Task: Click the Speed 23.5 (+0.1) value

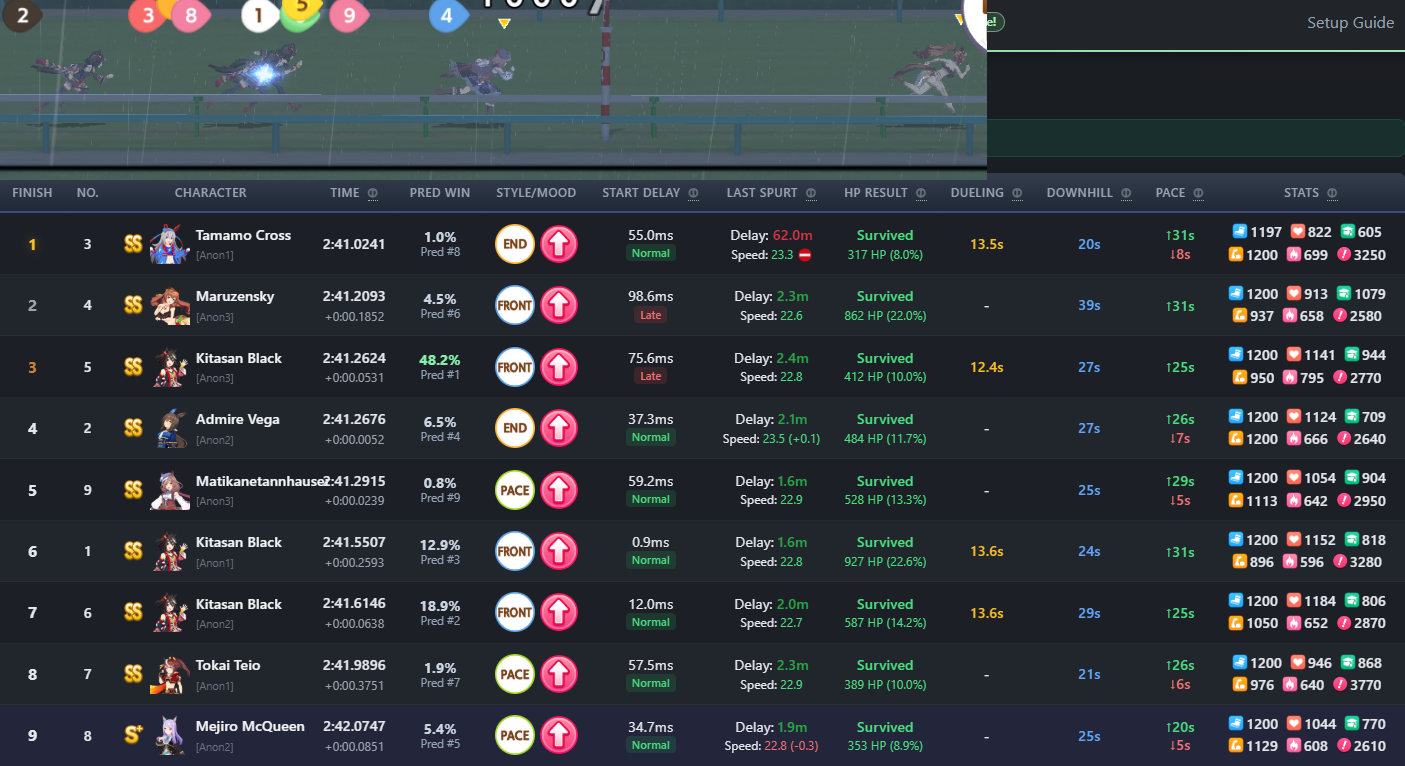Action: [x=771, y=438]
